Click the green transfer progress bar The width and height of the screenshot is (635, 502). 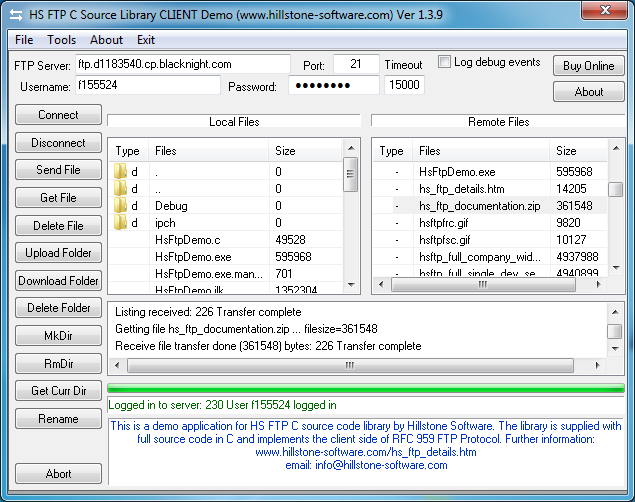click(x=366, y=389)
